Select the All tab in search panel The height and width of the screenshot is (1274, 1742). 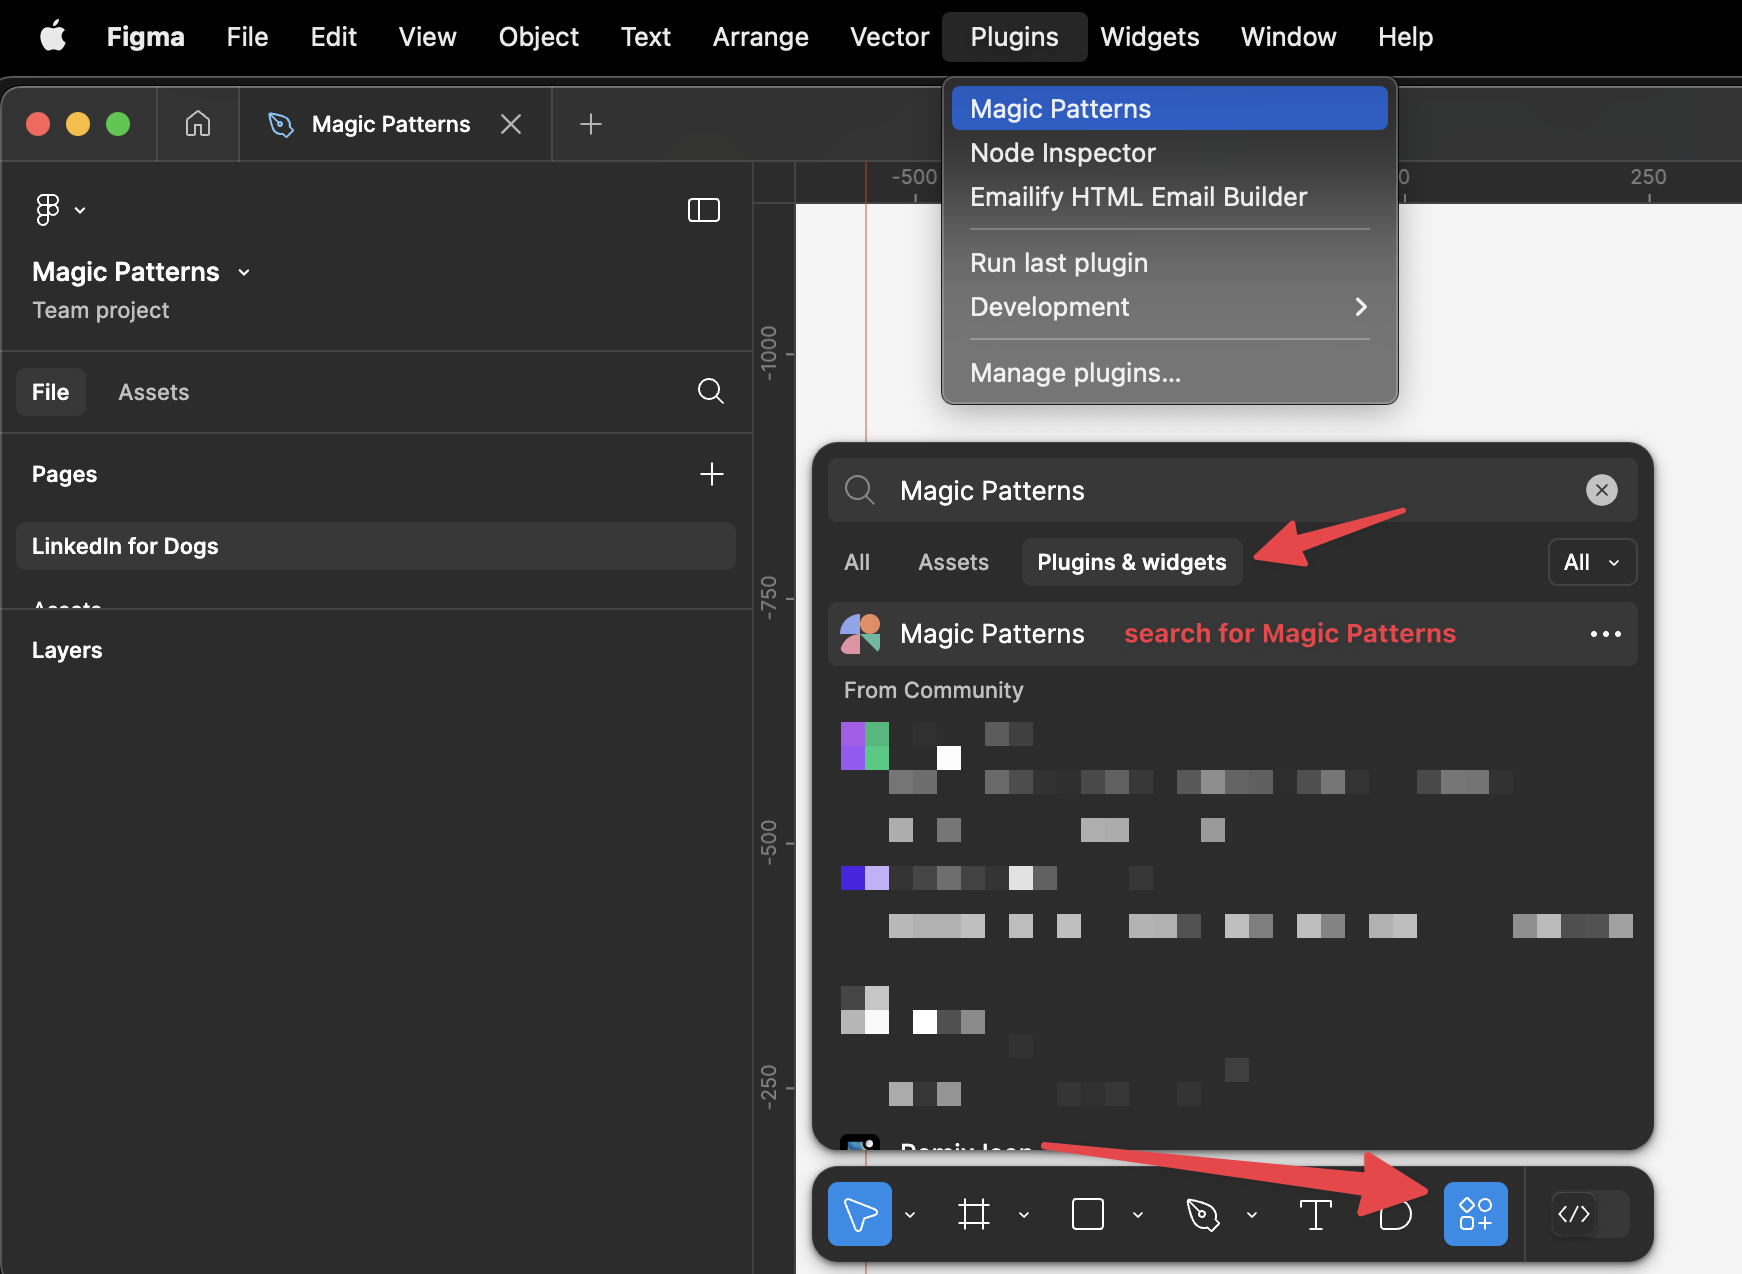click(x=857, y=562)
